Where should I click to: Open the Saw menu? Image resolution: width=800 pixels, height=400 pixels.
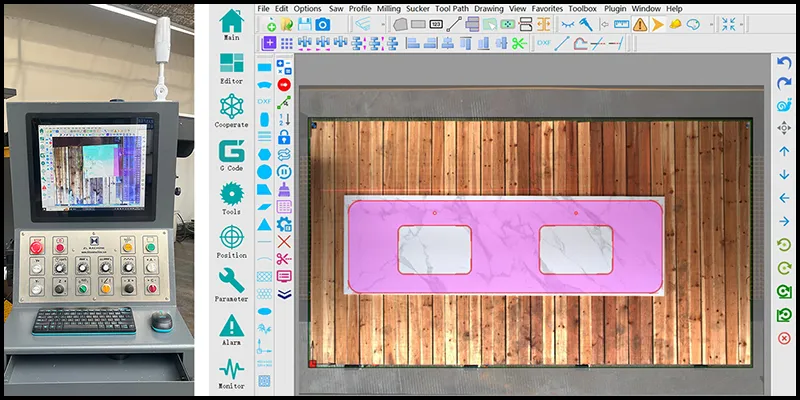(x=334, y=8)
